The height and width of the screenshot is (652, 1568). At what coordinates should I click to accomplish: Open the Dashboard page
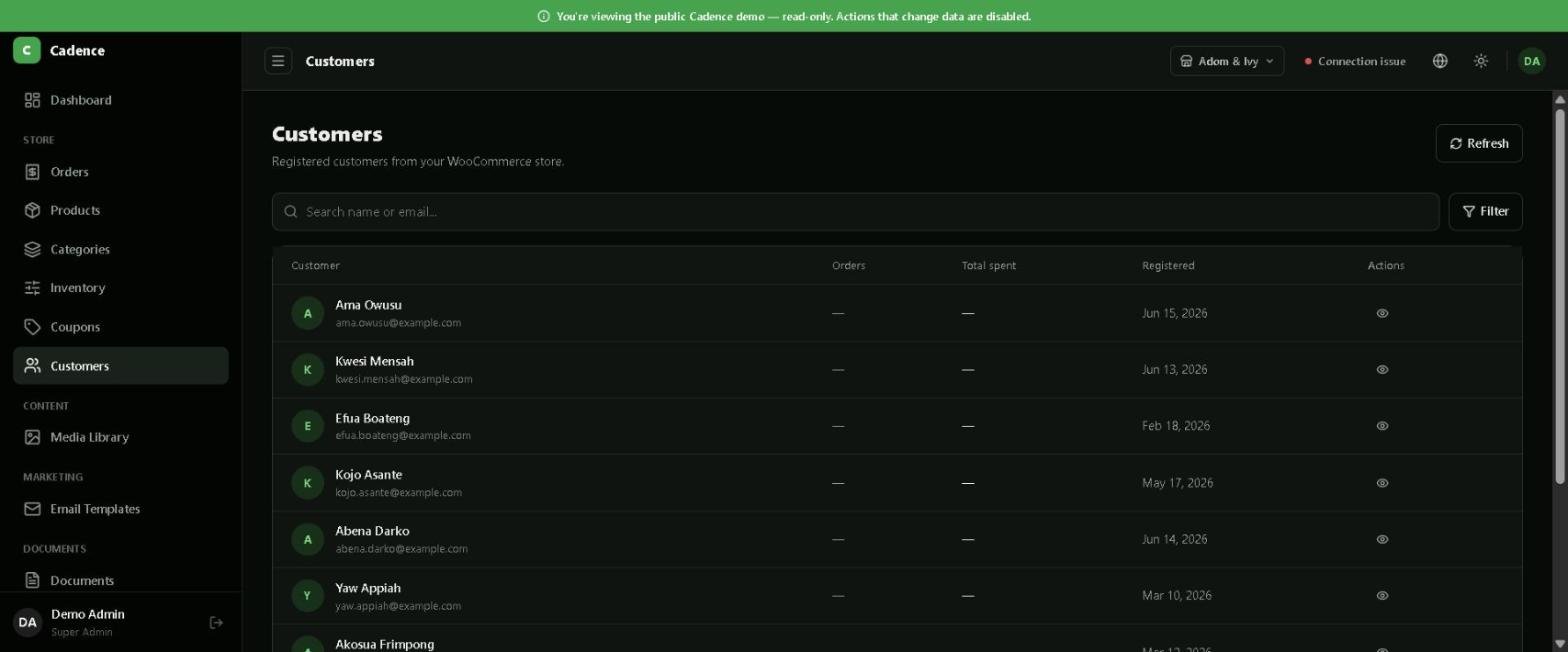click(x=121, y=100)
